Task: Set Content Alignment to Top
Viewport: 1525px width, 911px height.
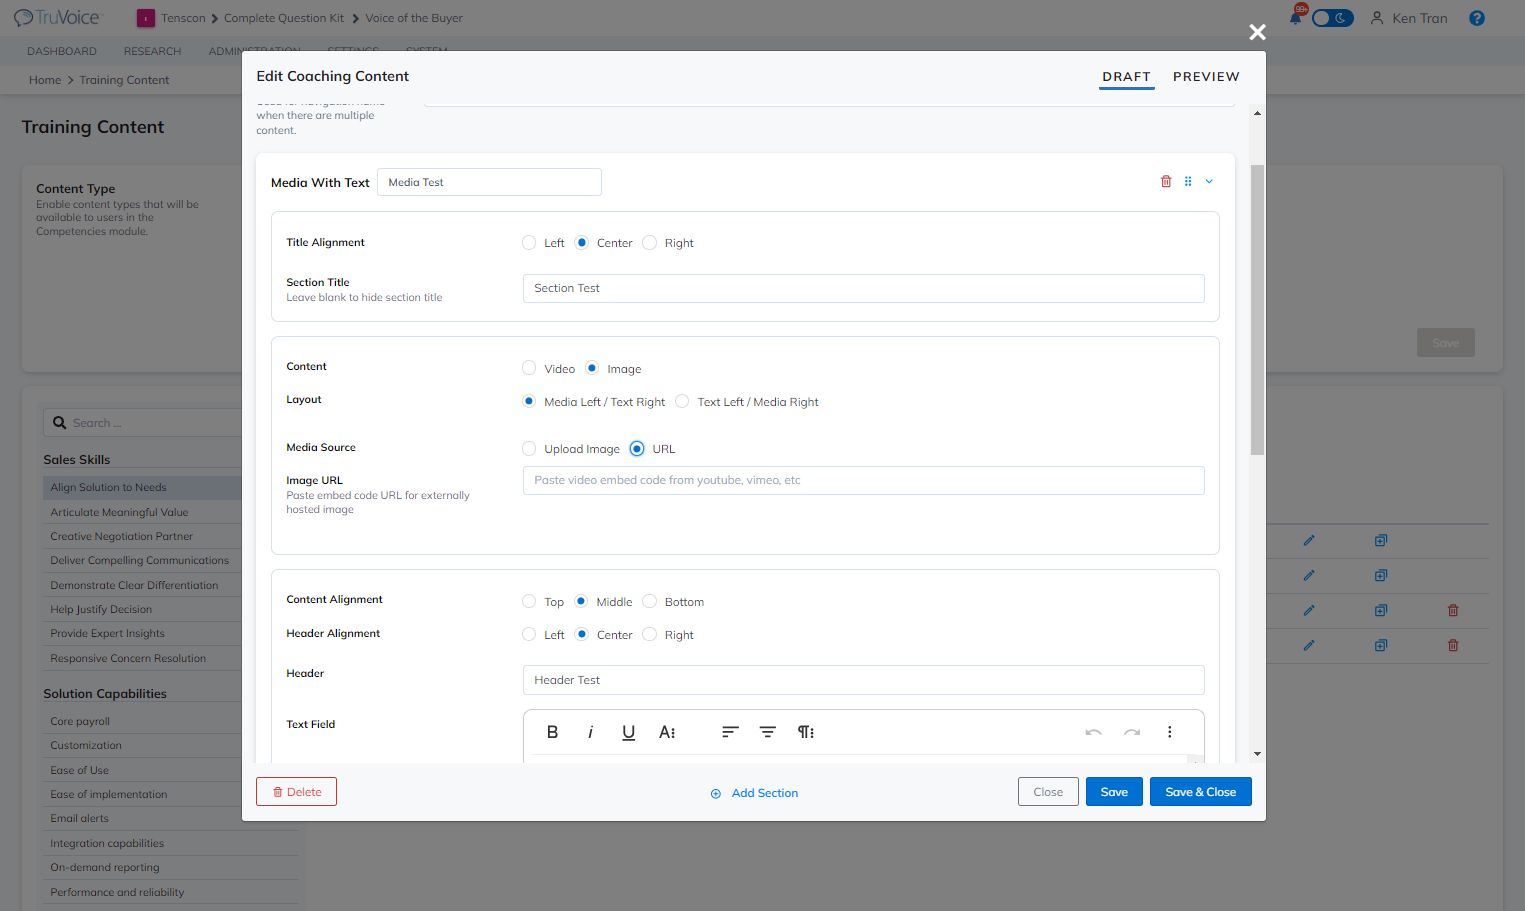Action: (x=529, y=602)
